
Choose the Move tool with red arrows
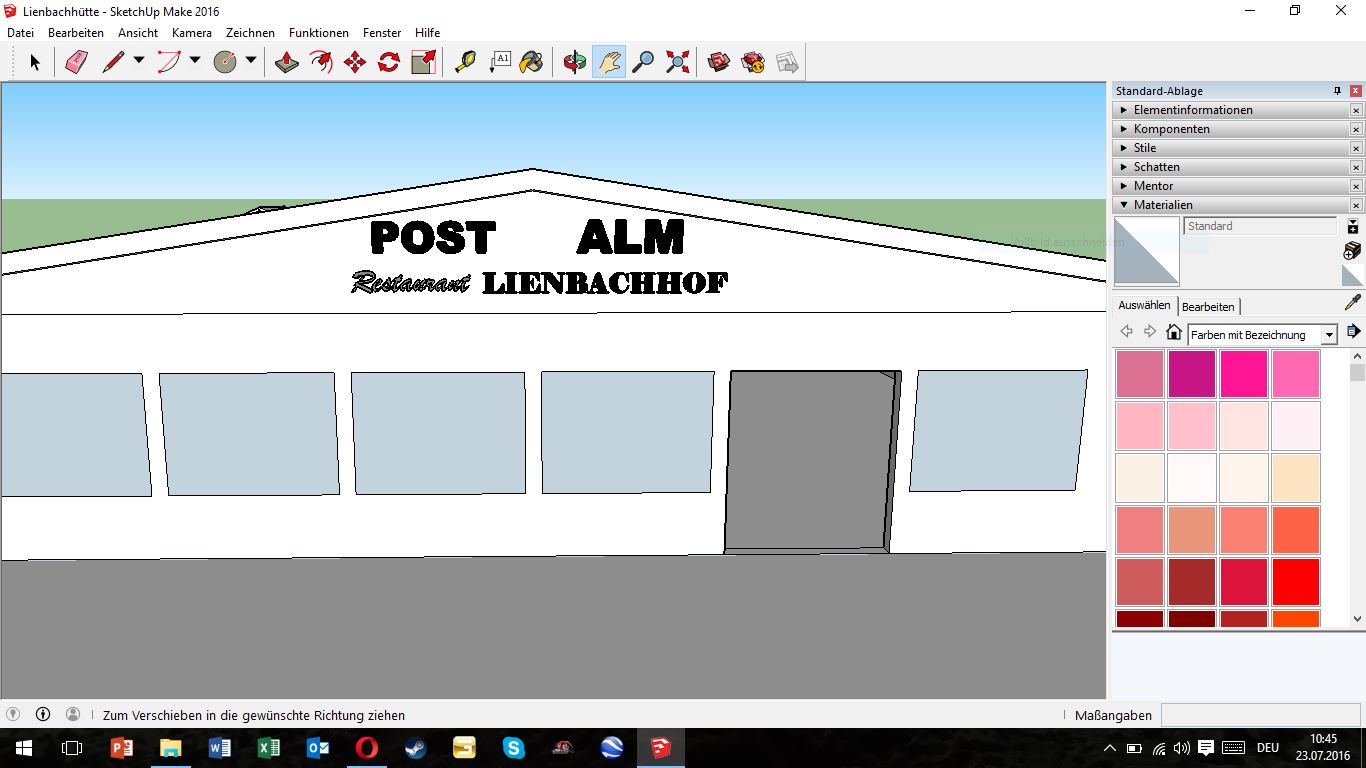click(355, 62)
